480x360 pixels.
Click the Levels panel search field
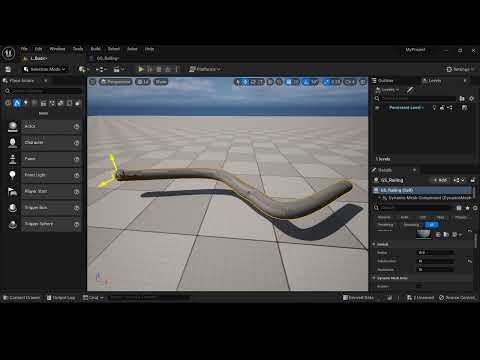point(418,98)
